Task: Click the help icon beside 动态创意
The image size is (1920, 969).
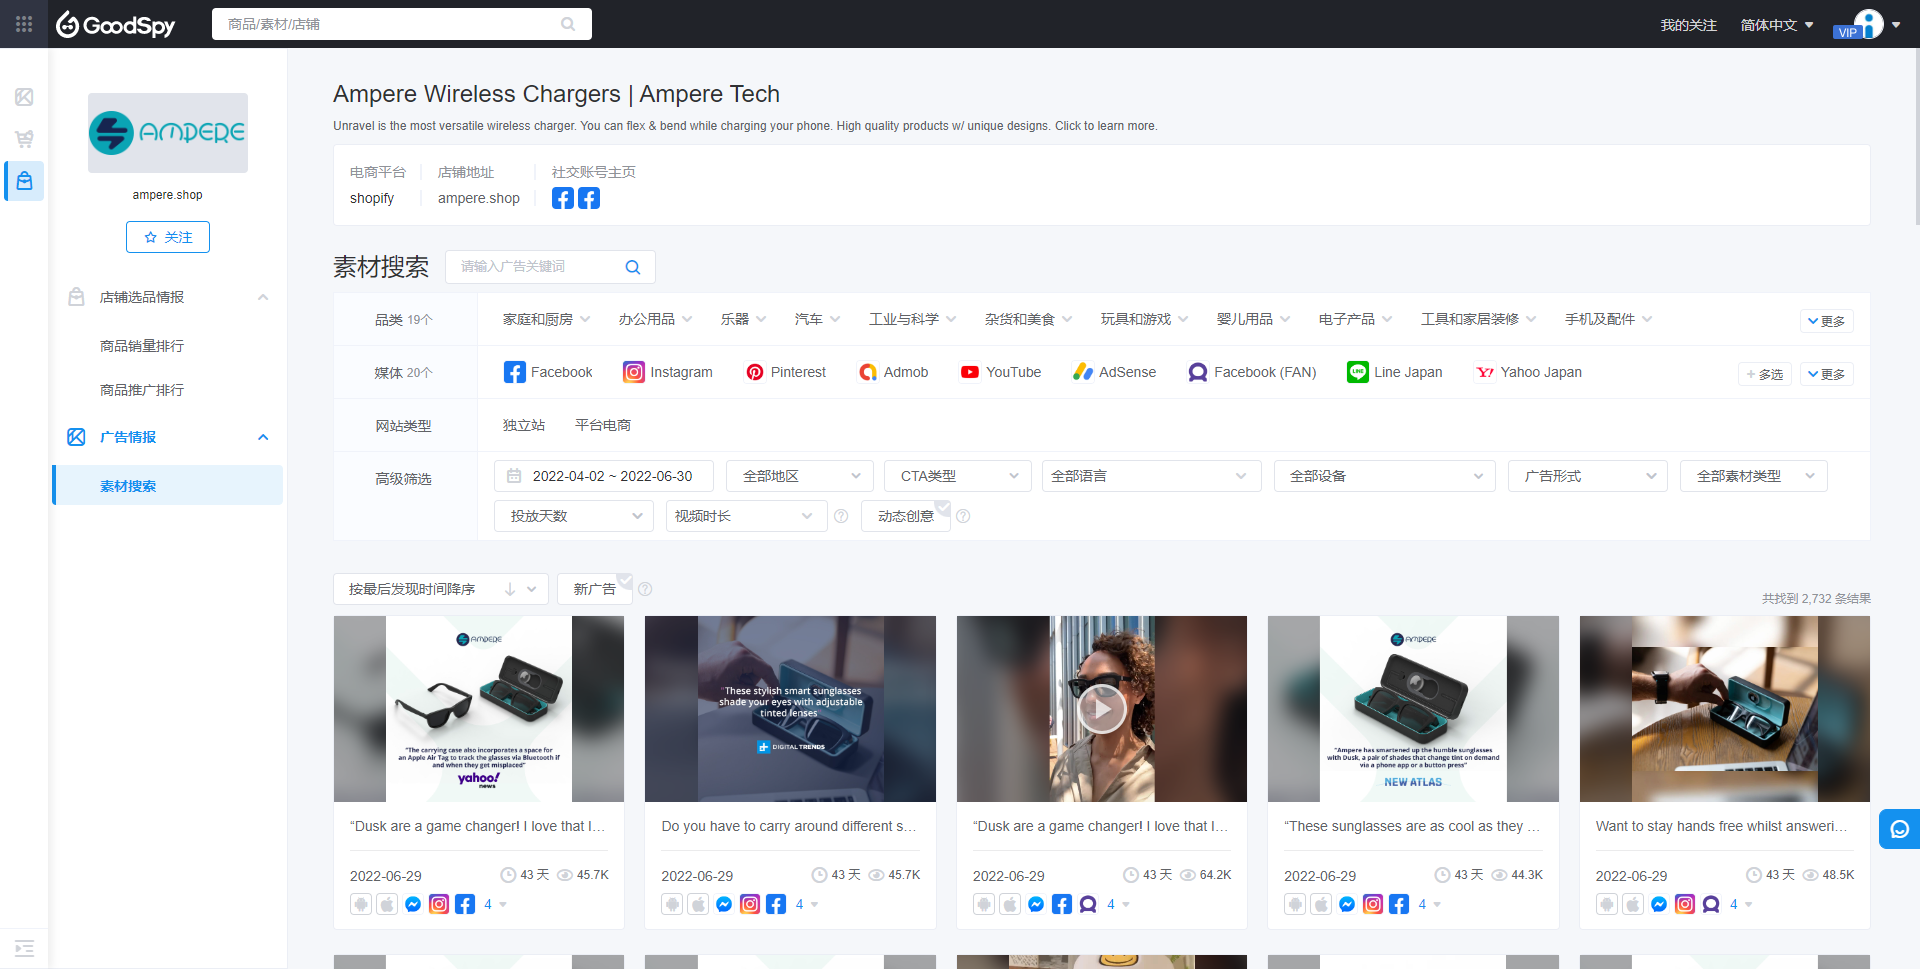Action: (963, 516)
